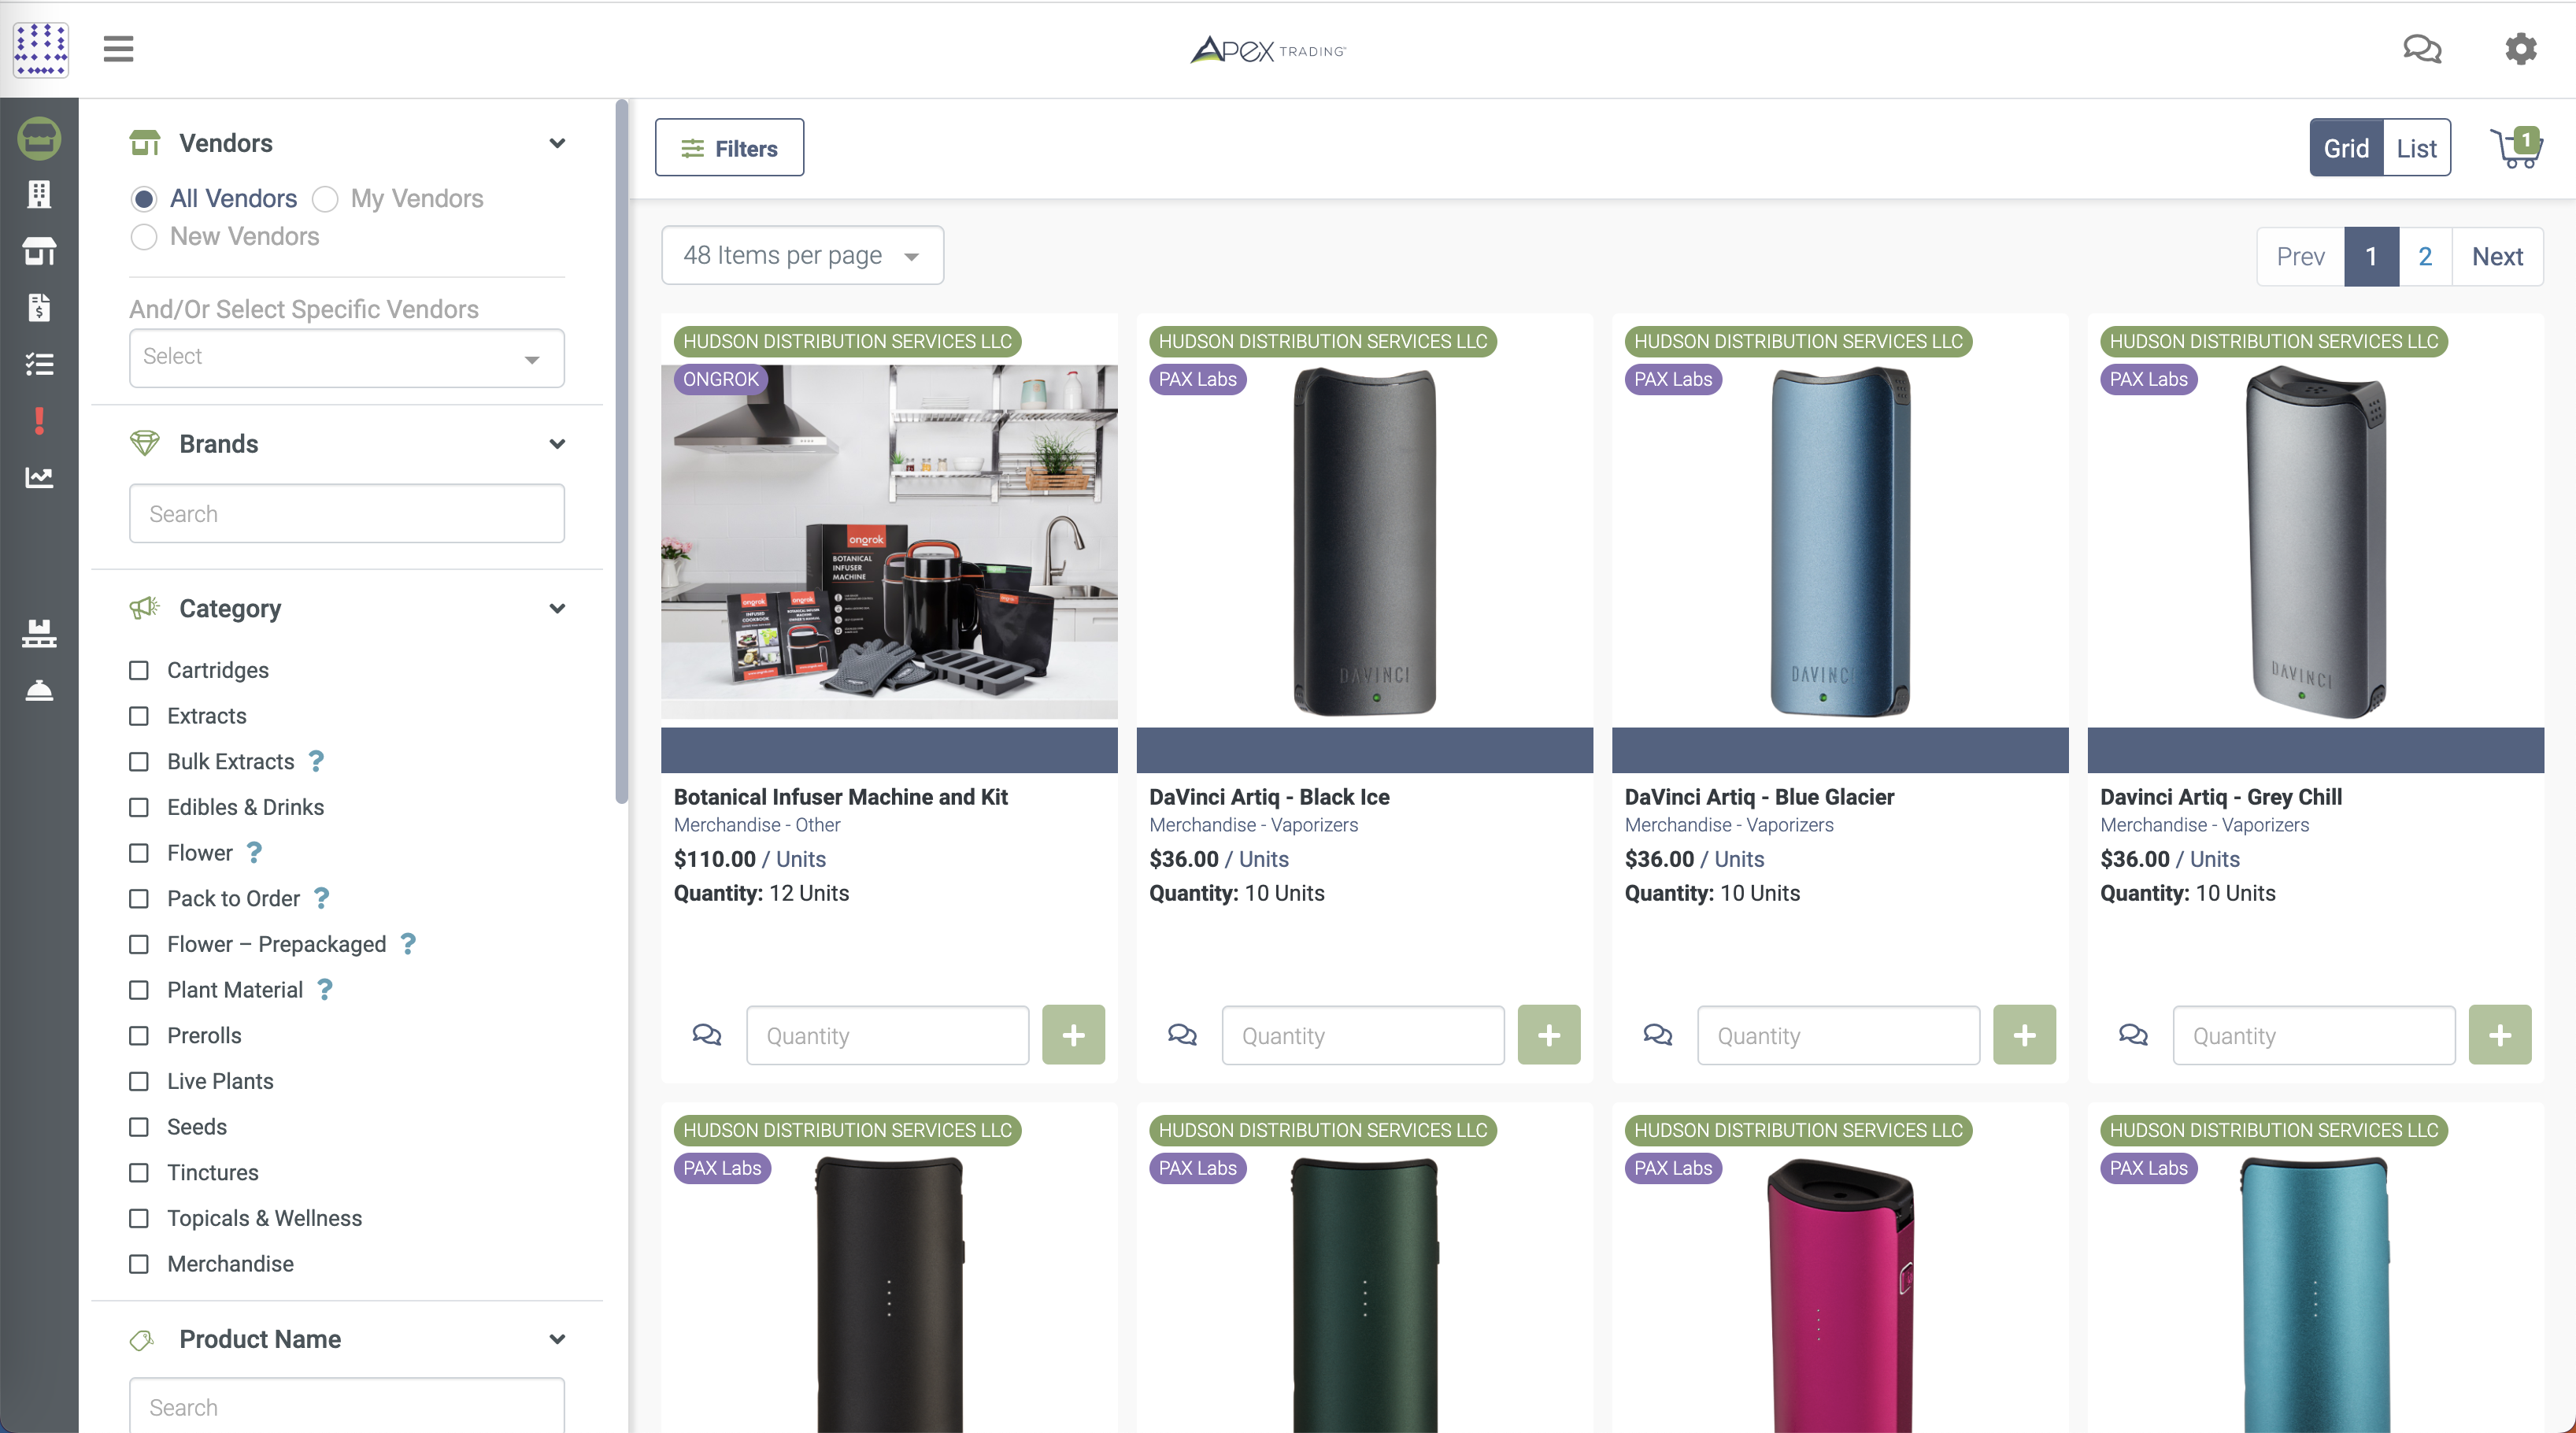The image size is (2576, 1433).
Task: Collapse the Brands filter section
Action: (x=557, y=444)
